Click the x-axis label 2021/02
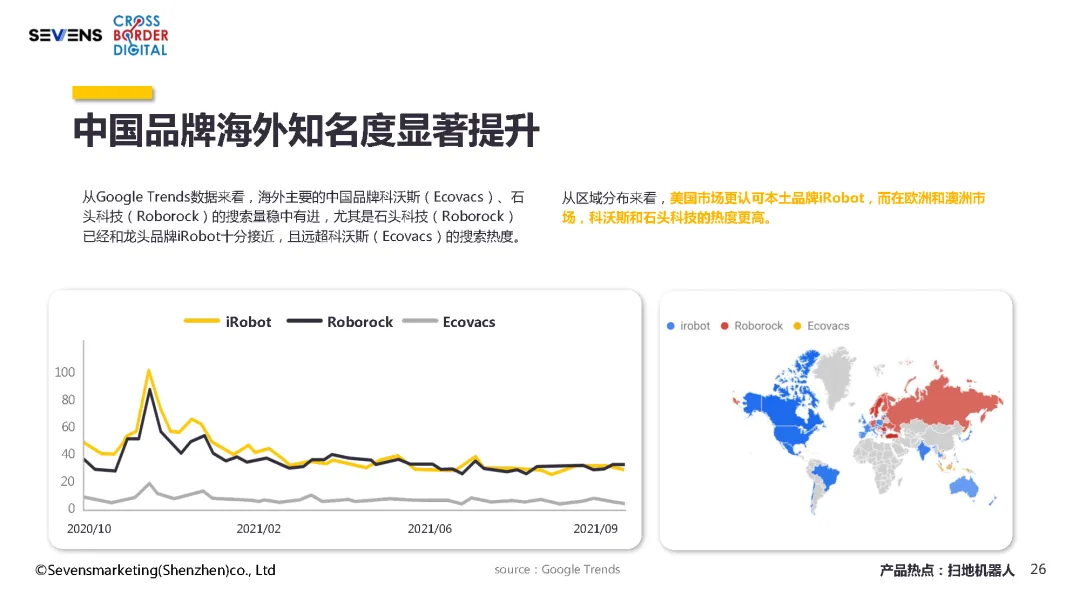 pyautogui.click(x=259, y=529)
